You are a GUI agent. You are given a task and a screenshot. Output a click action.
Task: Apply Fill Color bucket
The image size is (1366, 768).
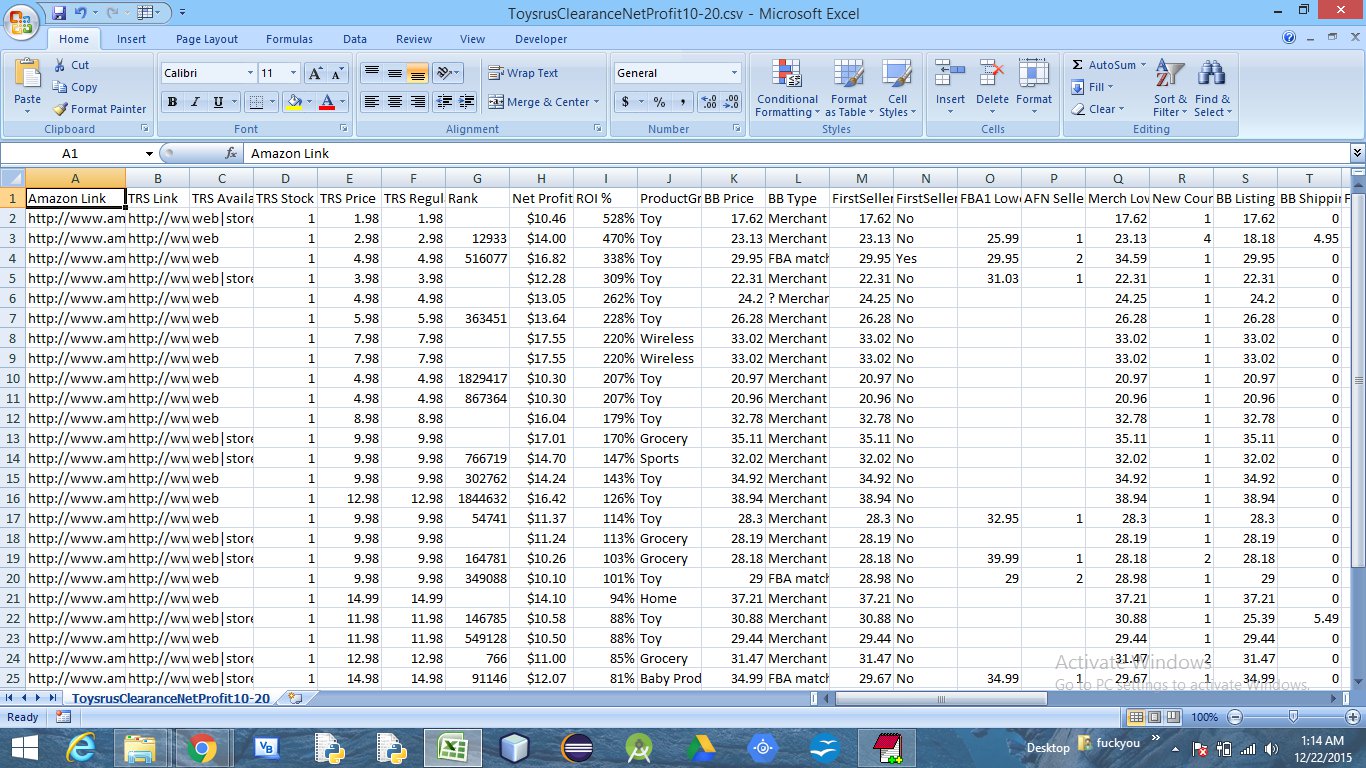pyautogui.click(x=293, y=102)
